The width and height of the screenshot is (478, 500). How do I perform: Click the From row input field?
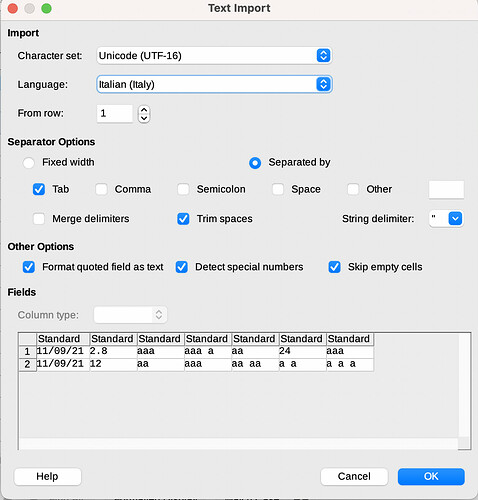pos(115,114)
